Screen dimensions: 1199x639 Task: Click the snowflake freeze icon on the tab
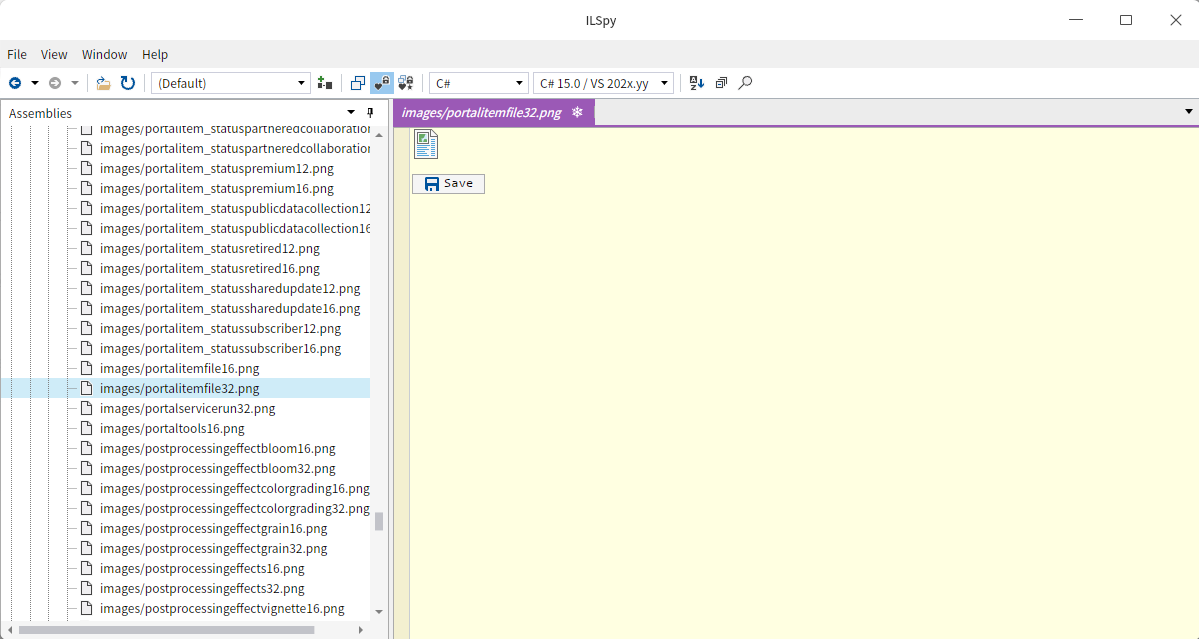[x=578, y=113]
